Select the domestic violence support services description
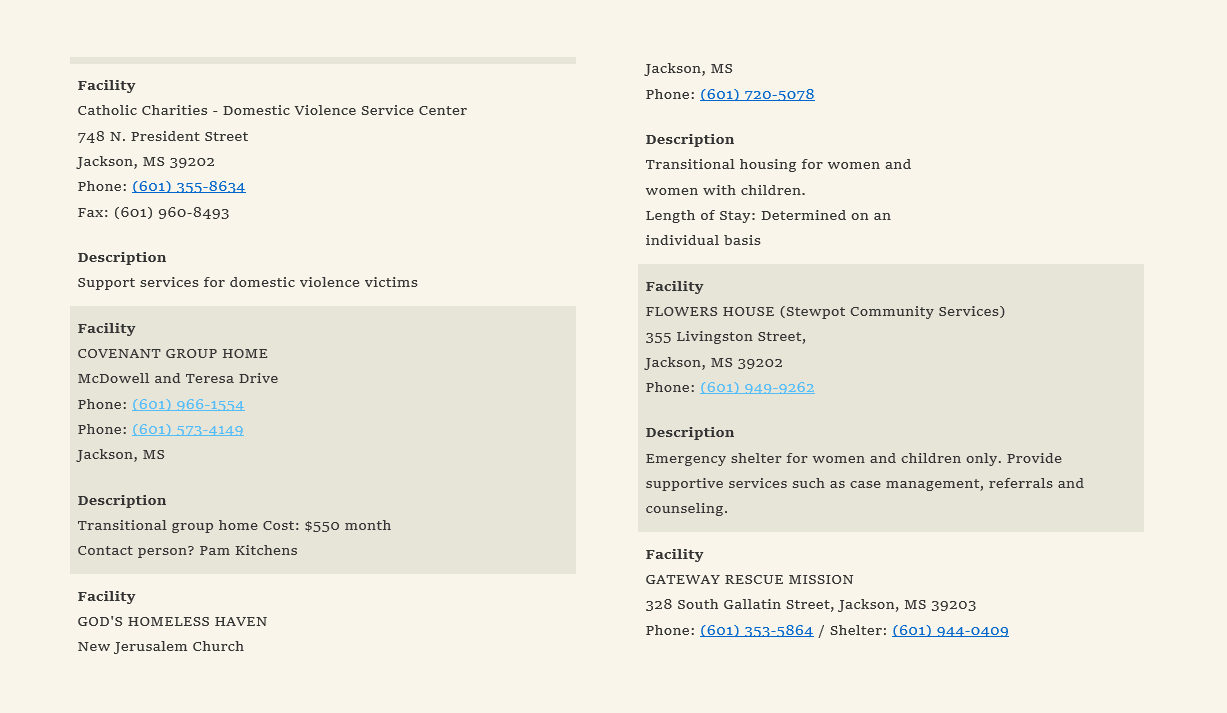 click(247, 283)
